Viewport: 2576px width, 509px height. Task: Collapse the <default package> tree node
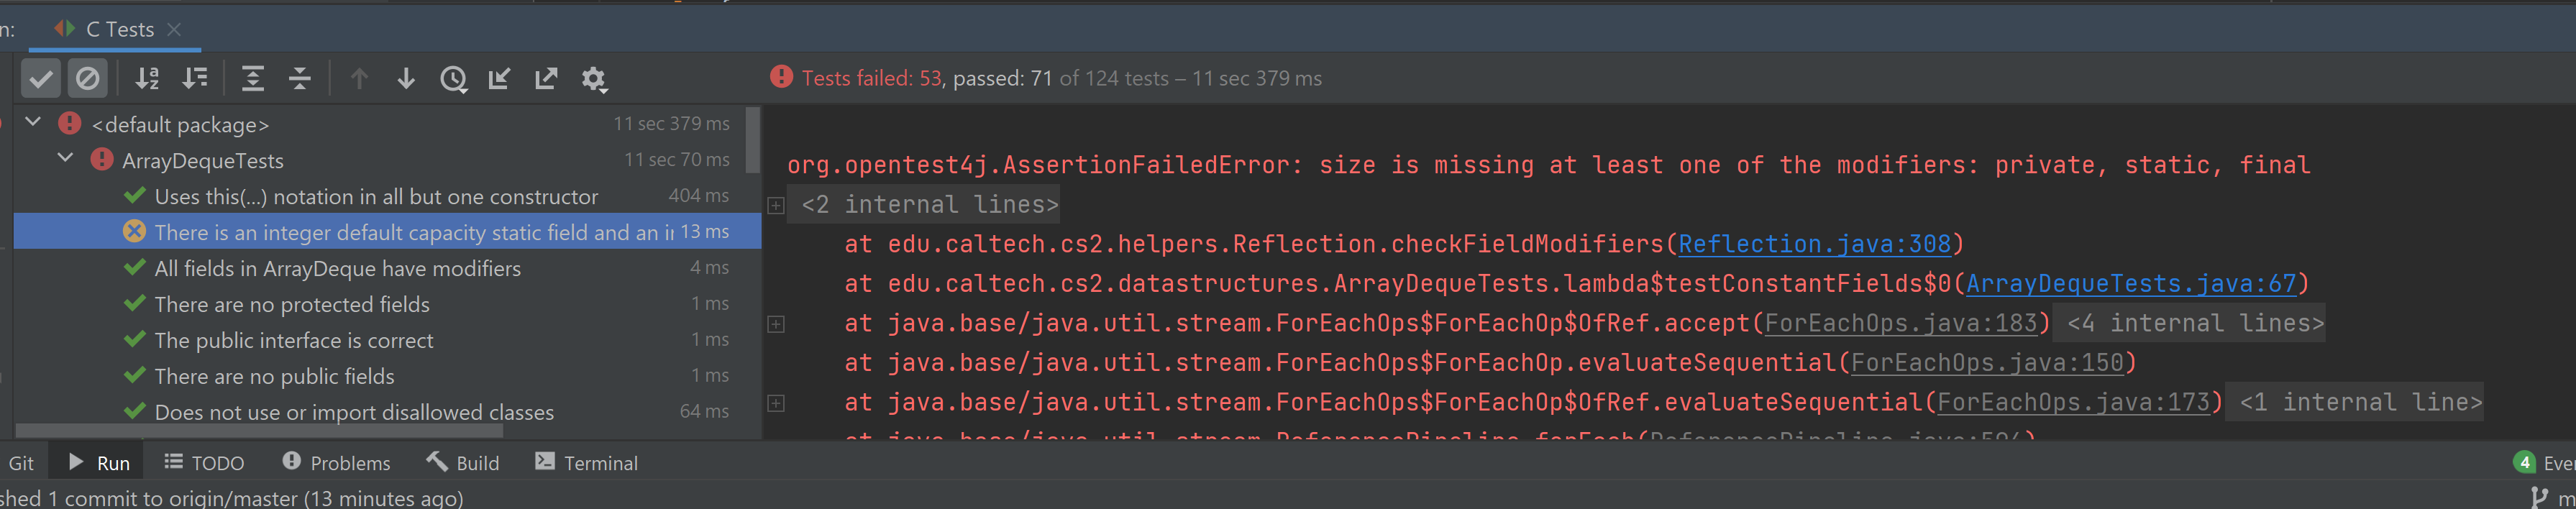tap(33, 123)
